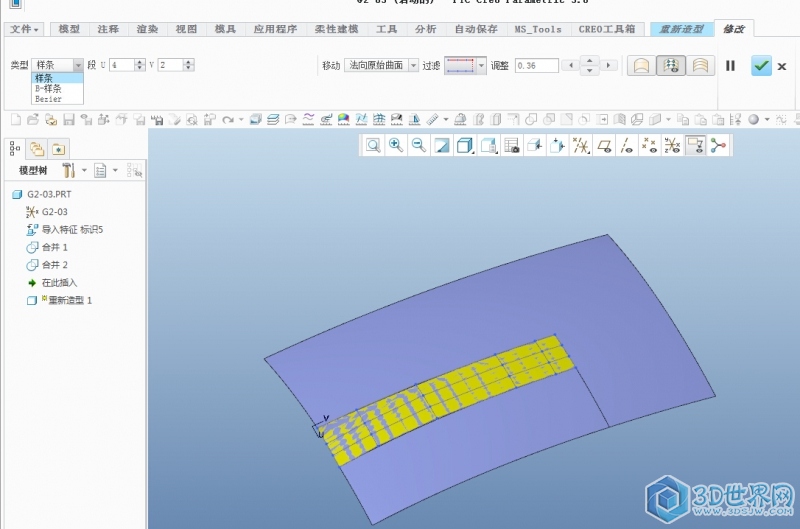
Task: Open the CREO工具箱 tab
Action: [607, 29]
